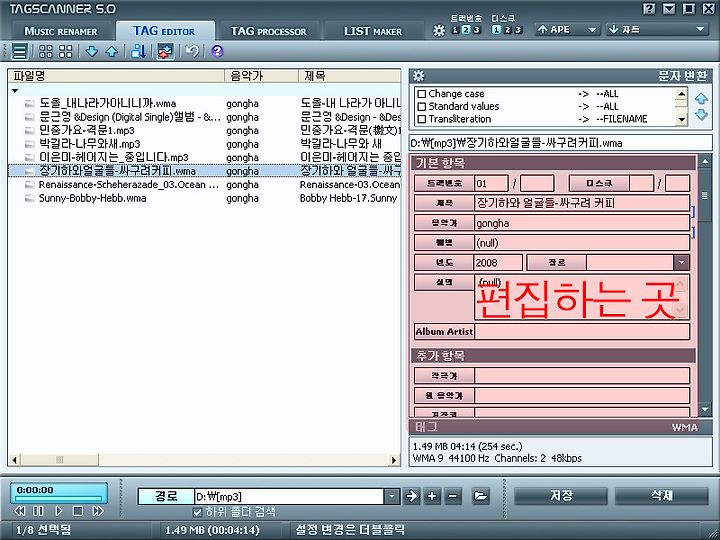Click the artist field containing gongha
Screen dimensions: 720x540
(582, 223)
